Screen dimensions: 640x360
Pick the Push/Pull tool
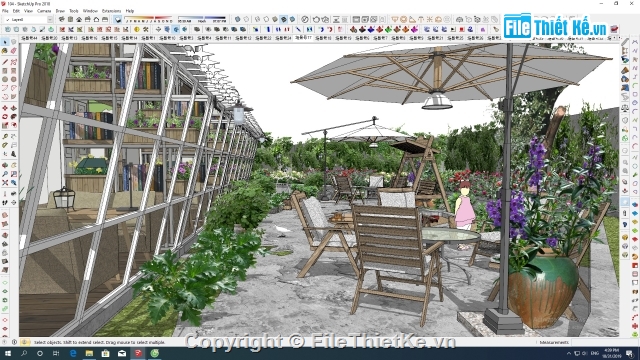pyautogui.click(x=13, y=108)
